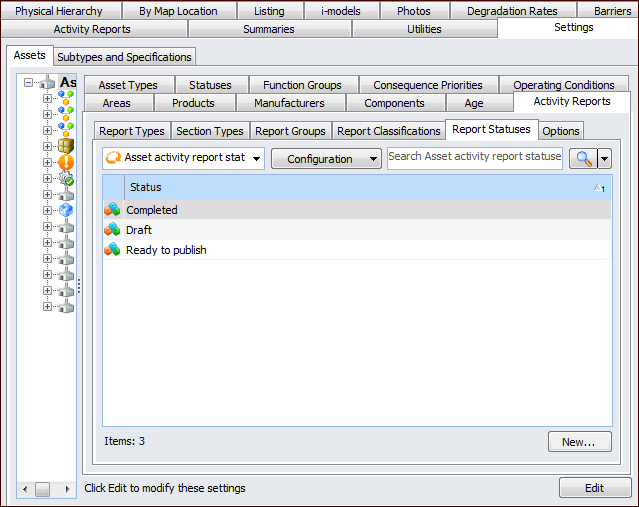Click the Edit button

coord(595,488)
